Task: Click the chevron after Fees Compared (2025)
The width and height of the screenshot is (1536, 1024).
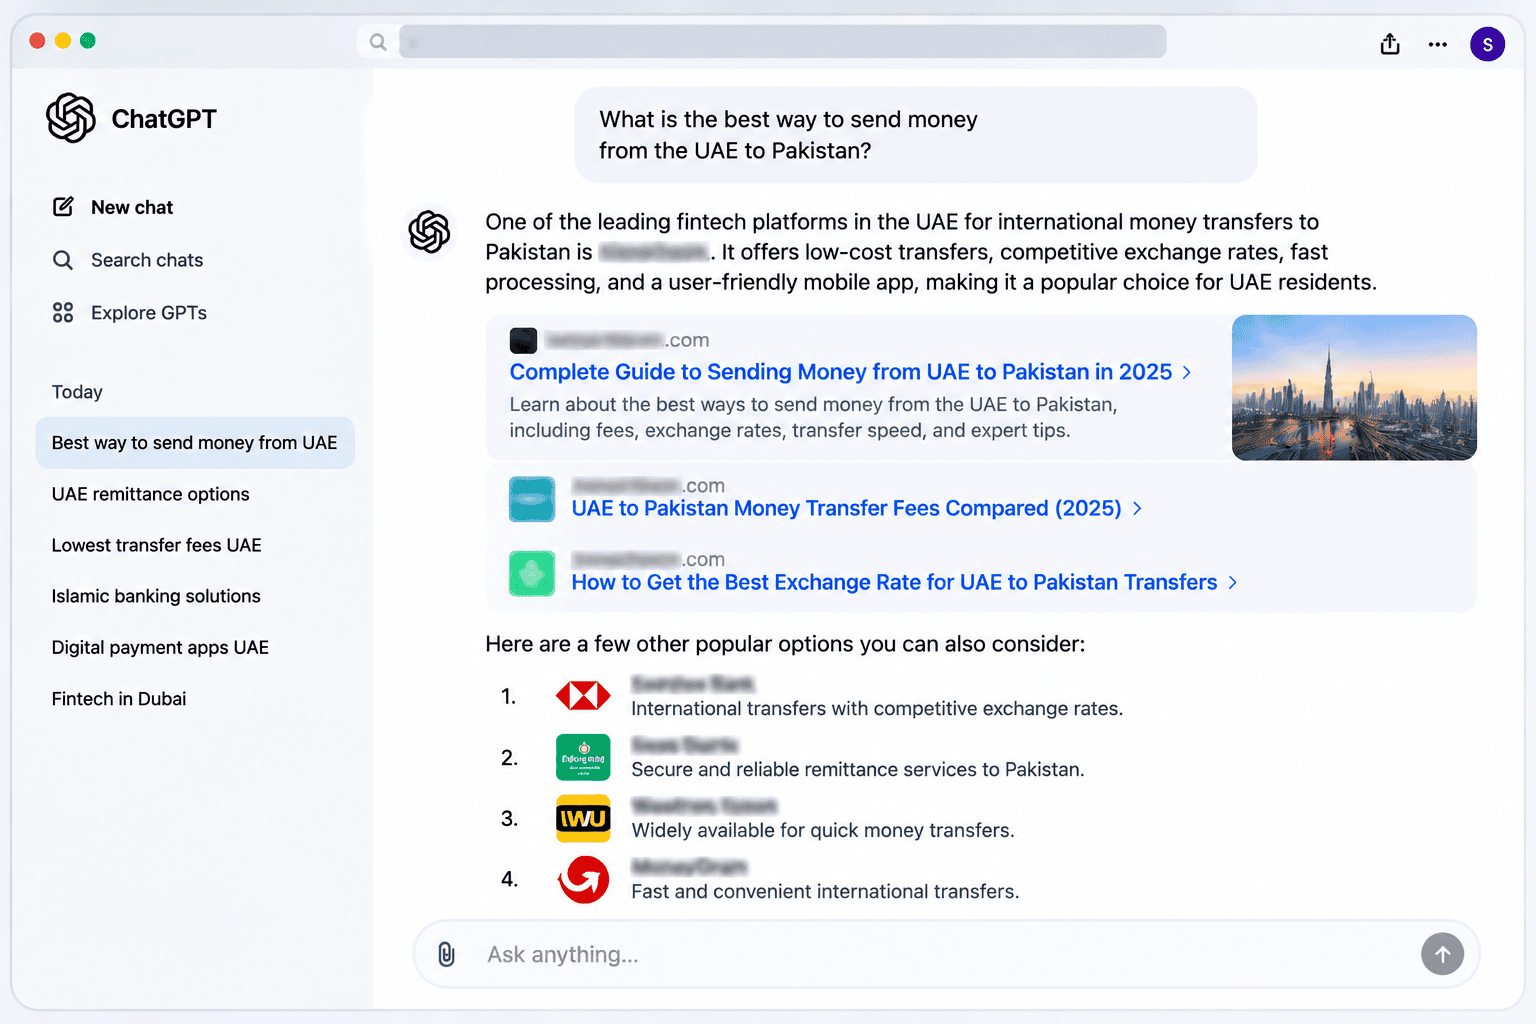Action: tap(1137, 509)
